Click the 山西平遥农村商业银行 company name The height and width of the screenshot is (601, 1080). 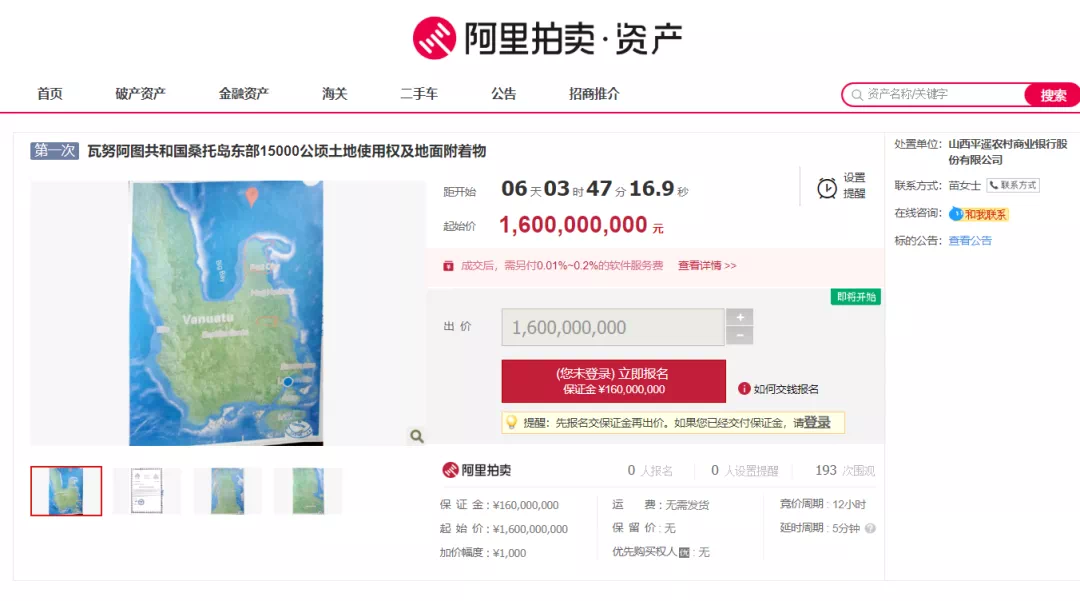[1008, 151]
